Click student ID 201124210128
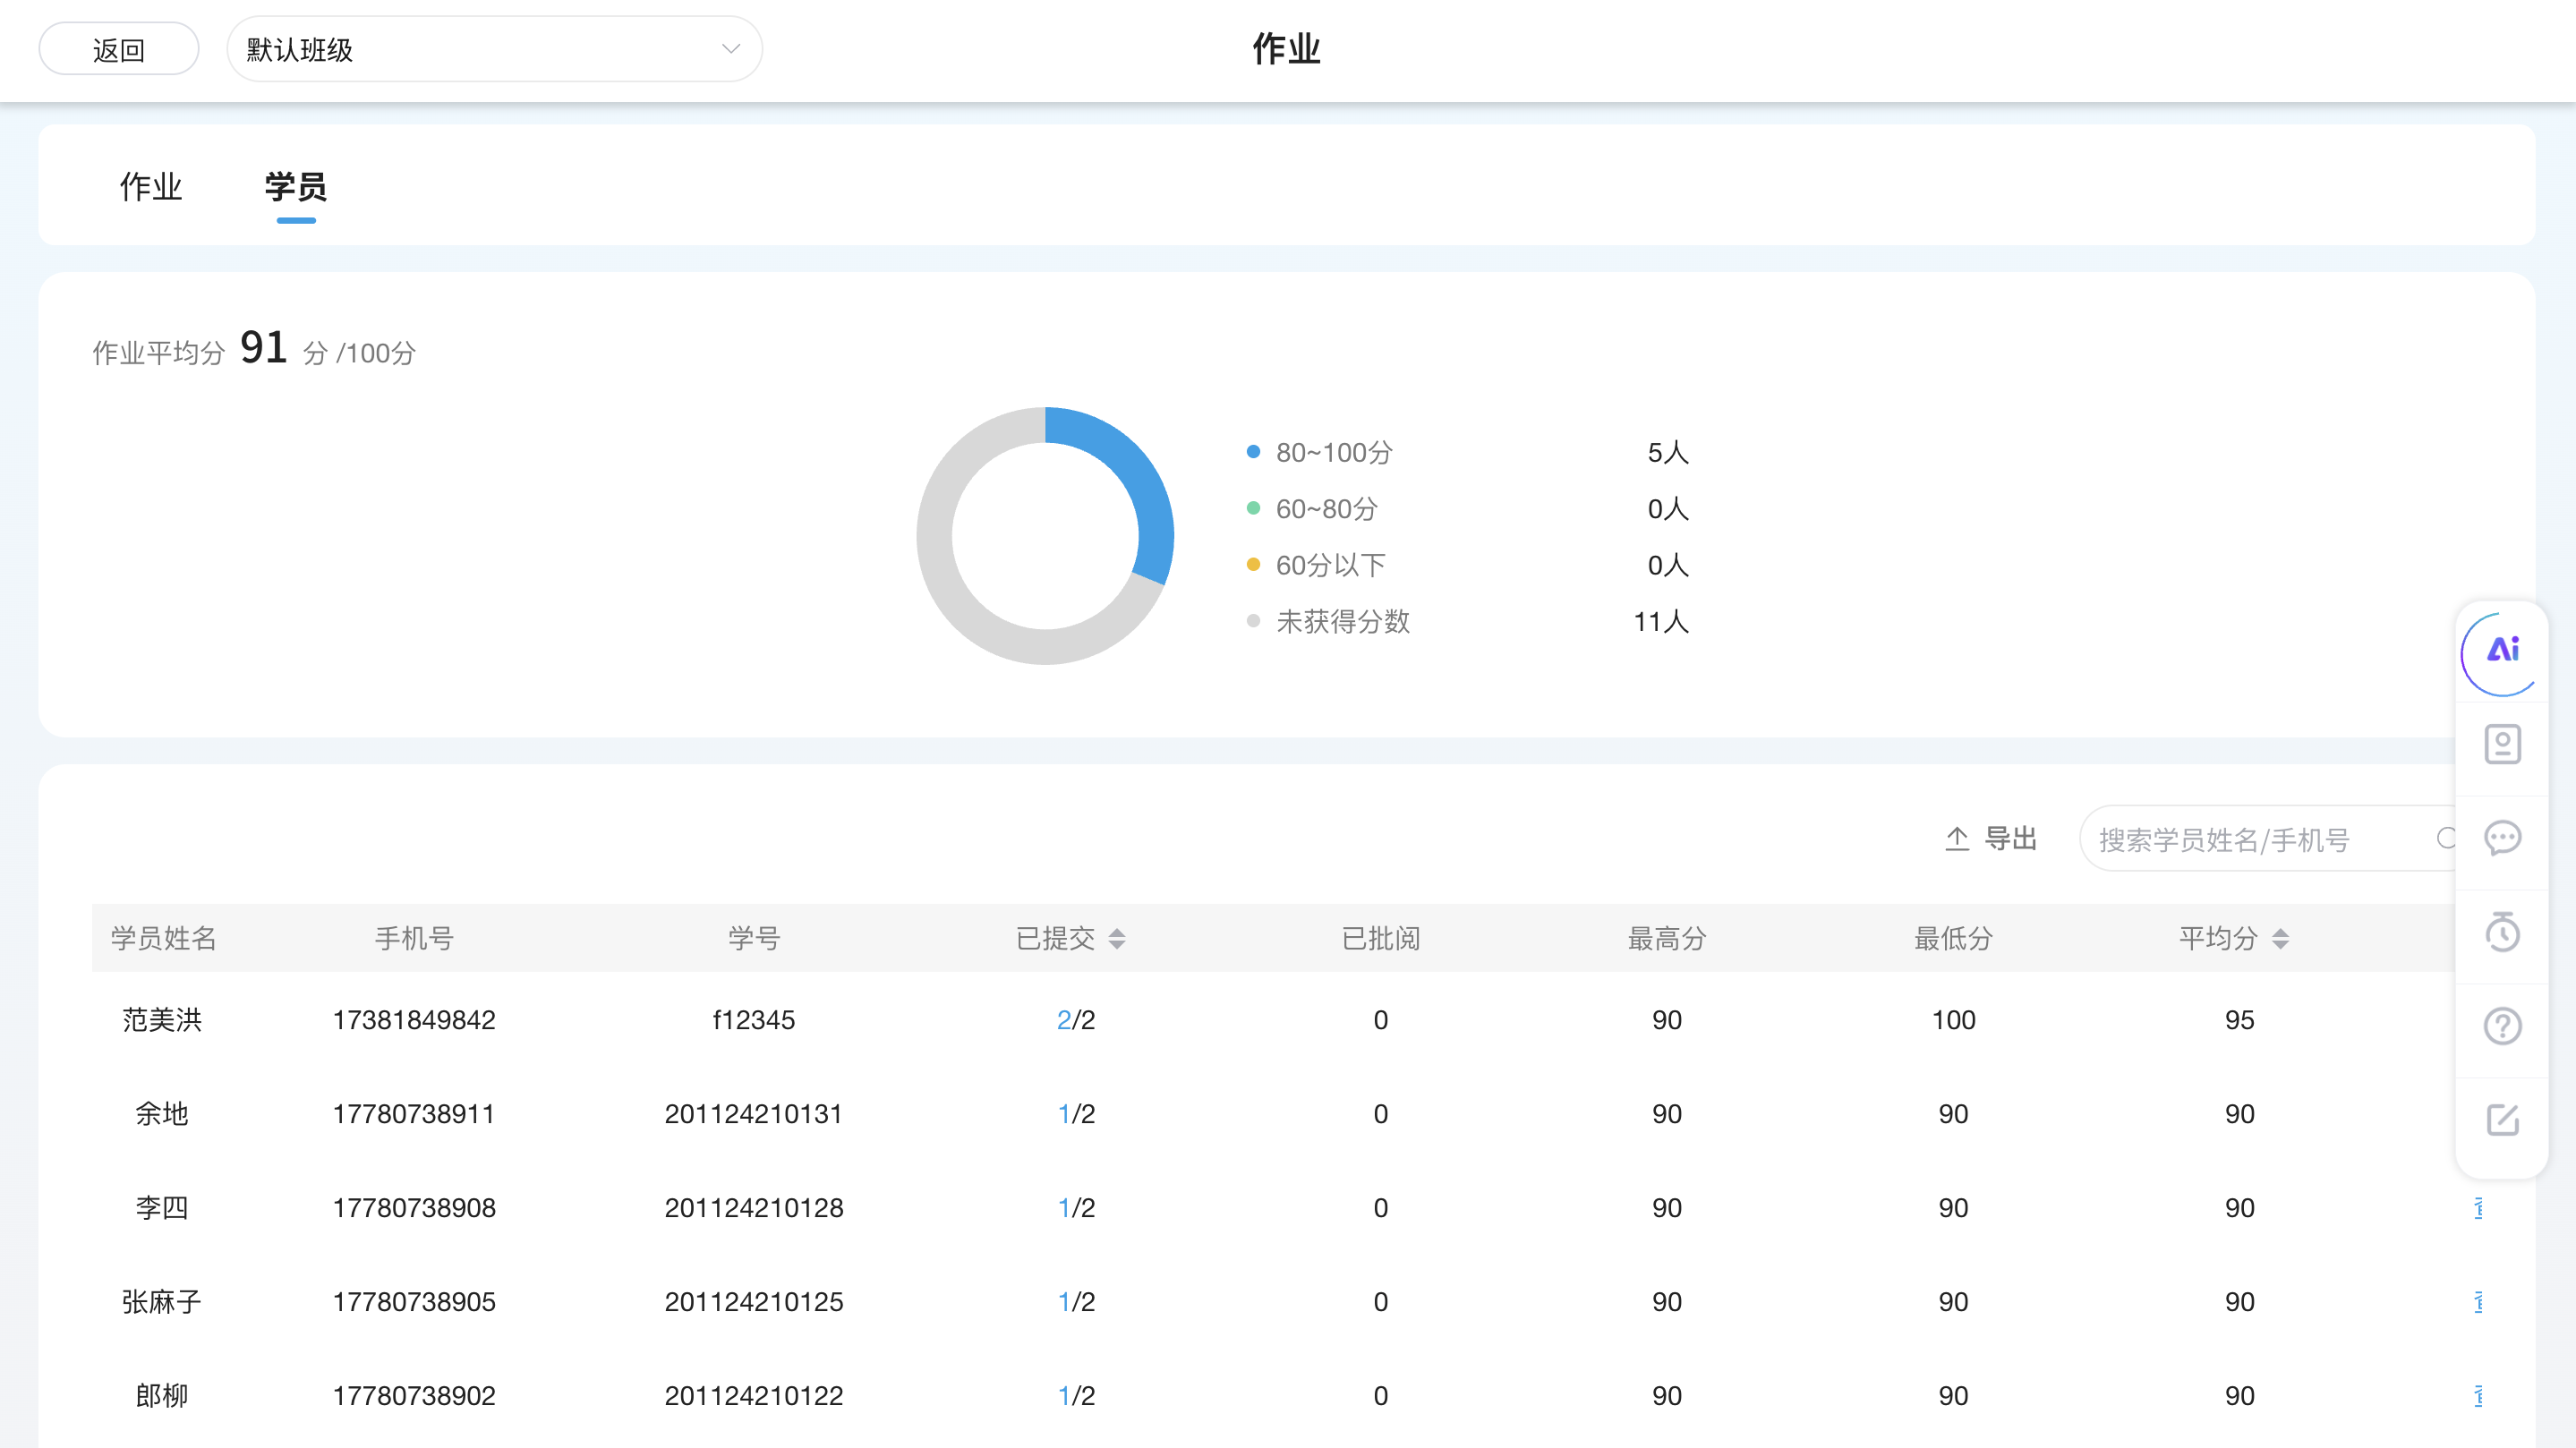Image resolution: width=2576 pixels, height=1448 pixels. [753, 1208]
